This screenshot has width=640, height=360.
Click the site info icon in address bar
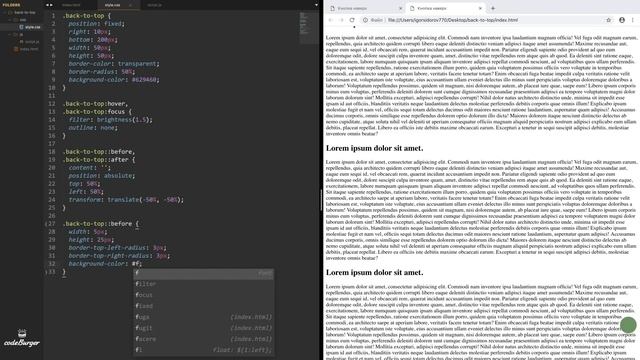click(x=365, y=20)
